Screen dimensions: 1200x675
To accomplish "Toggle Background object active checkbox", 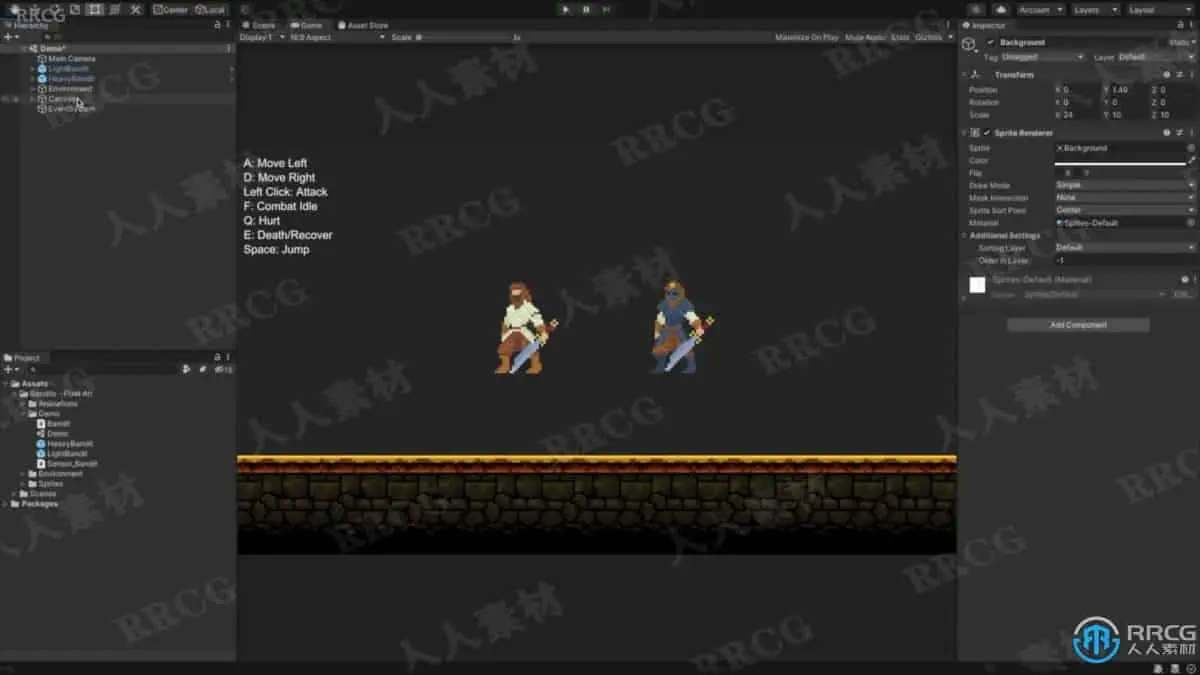I will pos(990,43).
